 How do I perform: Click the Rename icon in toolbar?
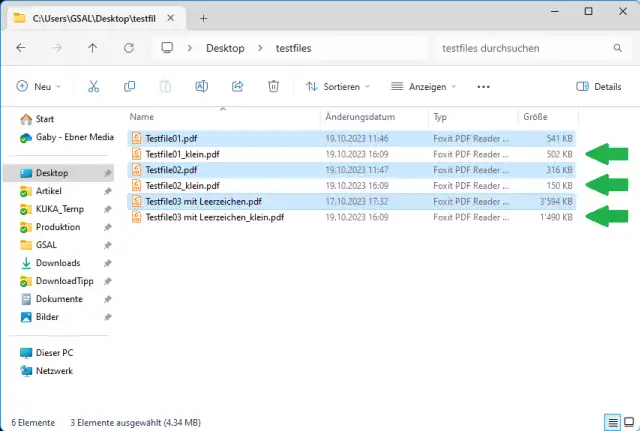click(x=201, y=87)
